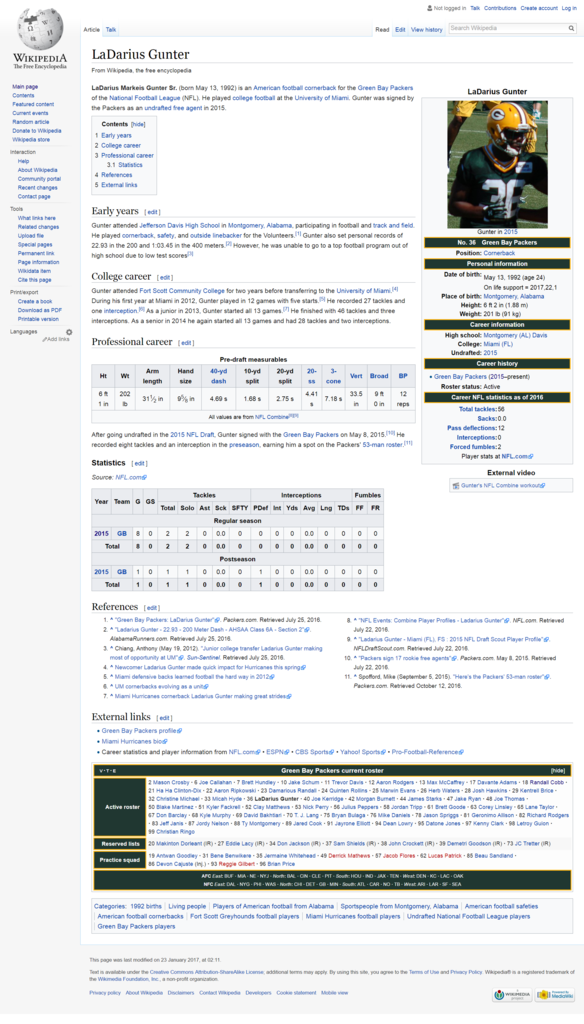The height and width of the screenshot is (1024, 584).
Task: Open Random article in sidebar
Action: click(31, 122)
